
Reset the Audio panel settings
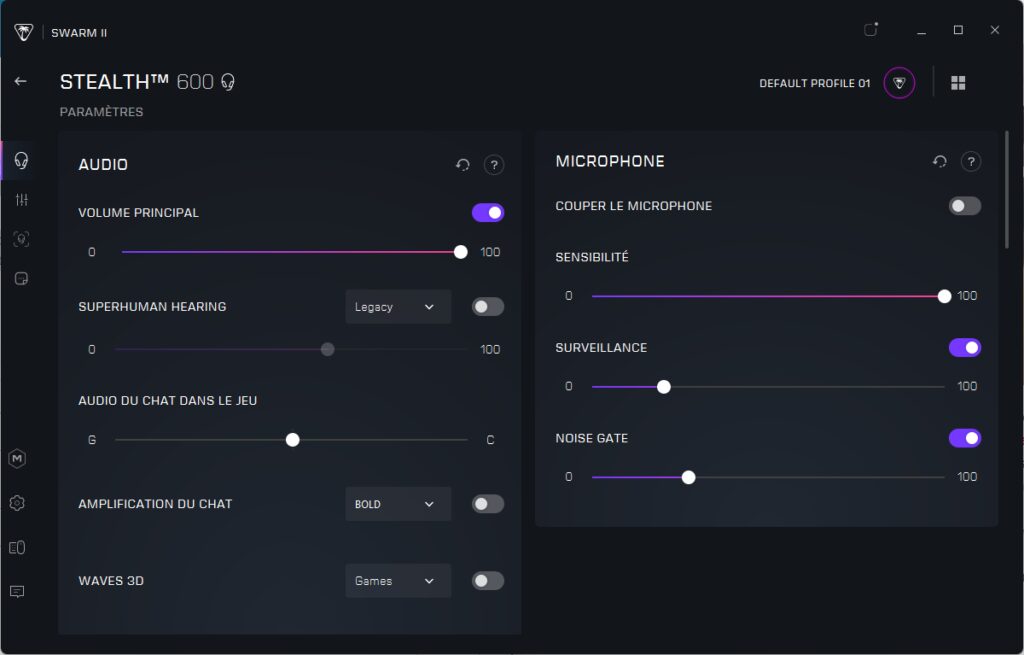tap(463, 165)
